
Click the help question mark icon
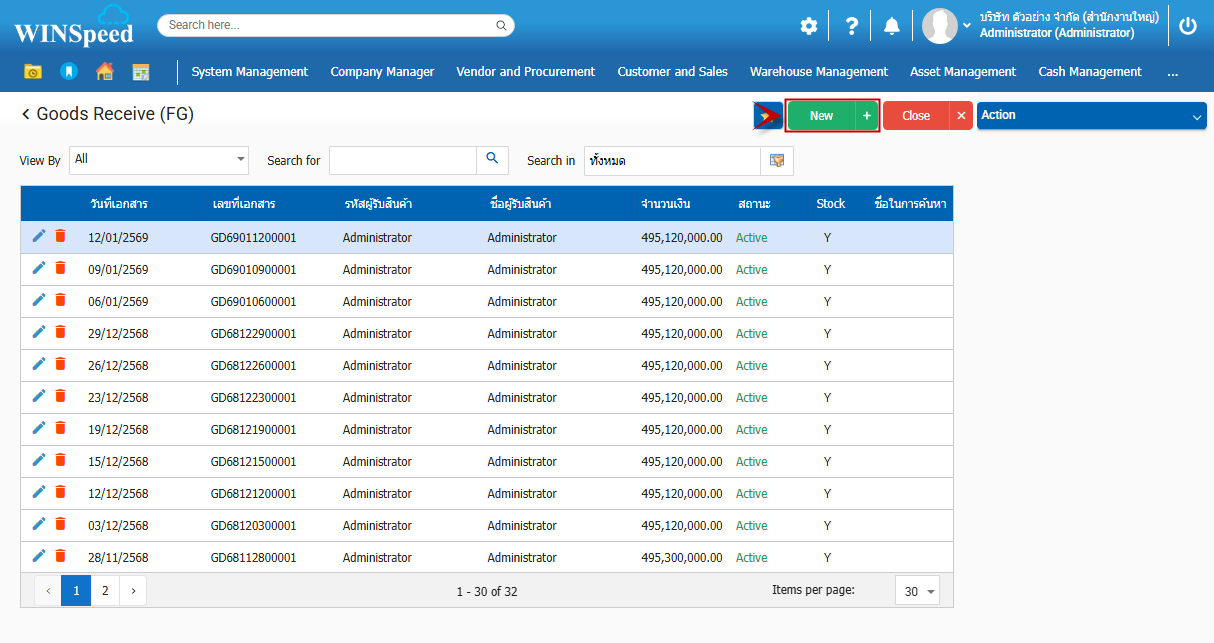(x=851, y=26)
